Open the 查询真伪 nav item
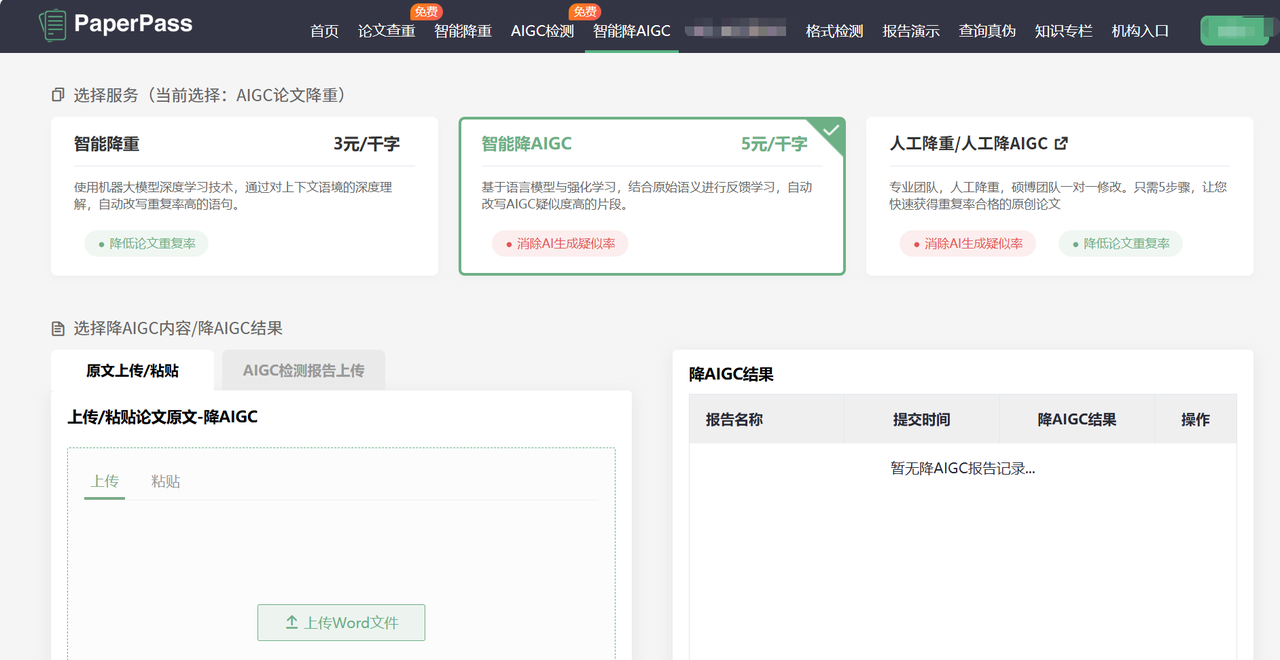Image resolution: width=1280 pixels, height=660 pixels. point(987,31)
